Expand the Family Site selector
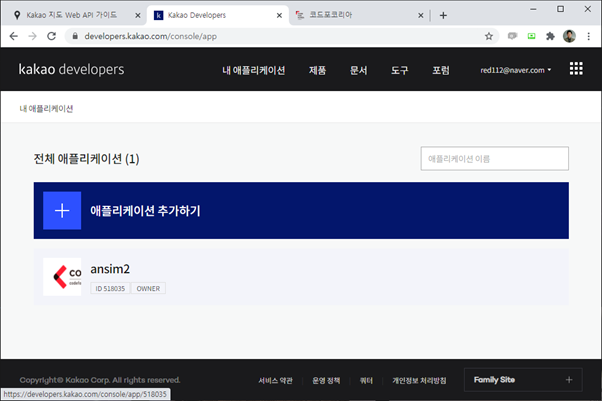 (x=523, y=380)
